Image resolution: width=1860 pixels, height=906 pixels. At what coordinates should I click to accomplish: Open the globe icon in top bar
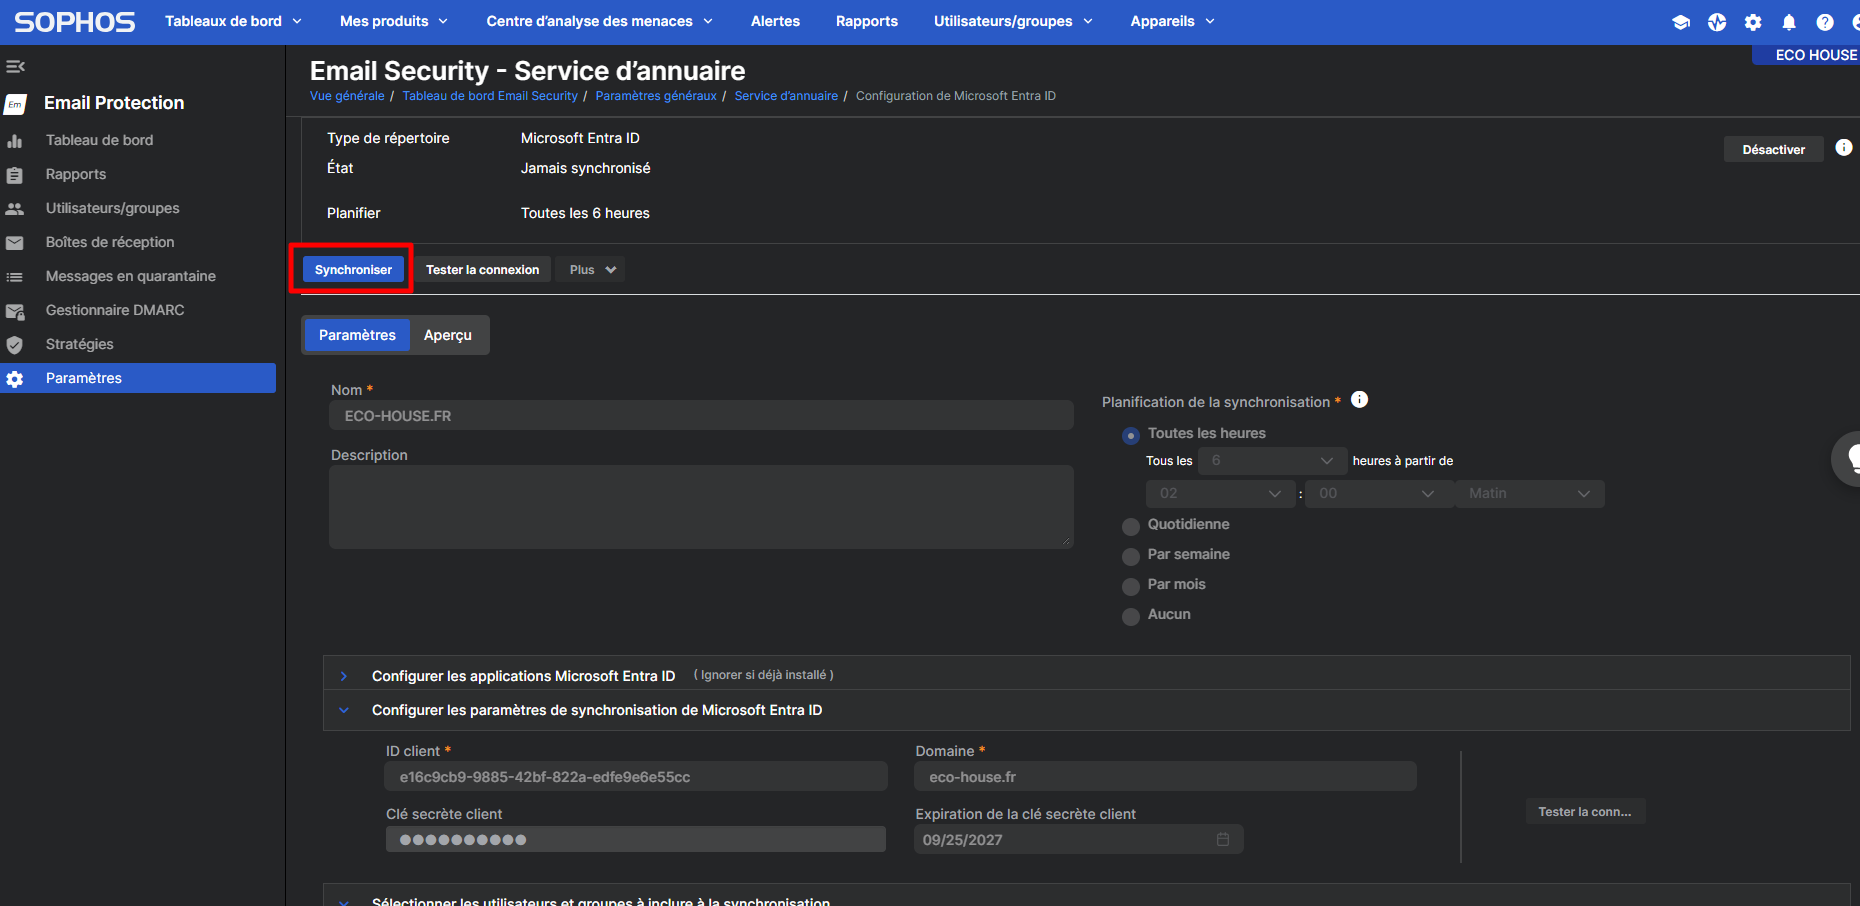tap(1717, 22)
